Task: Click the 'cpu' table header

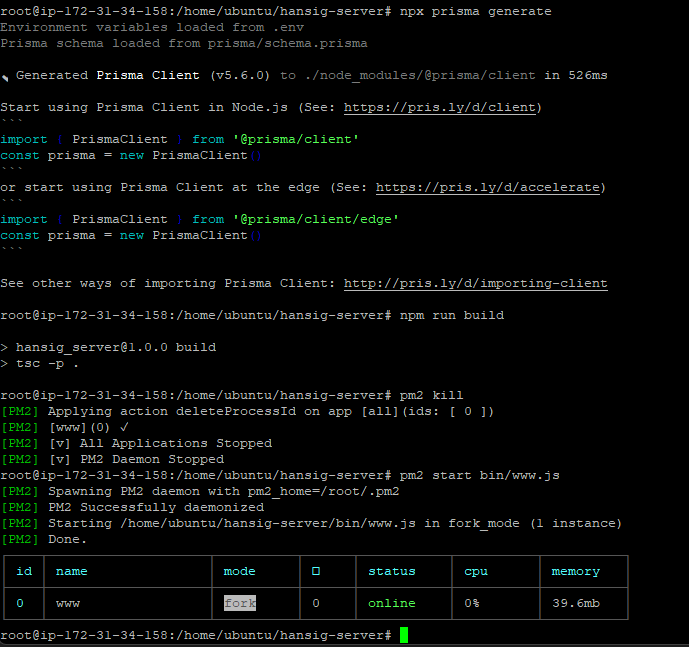Action: point(476,571)
